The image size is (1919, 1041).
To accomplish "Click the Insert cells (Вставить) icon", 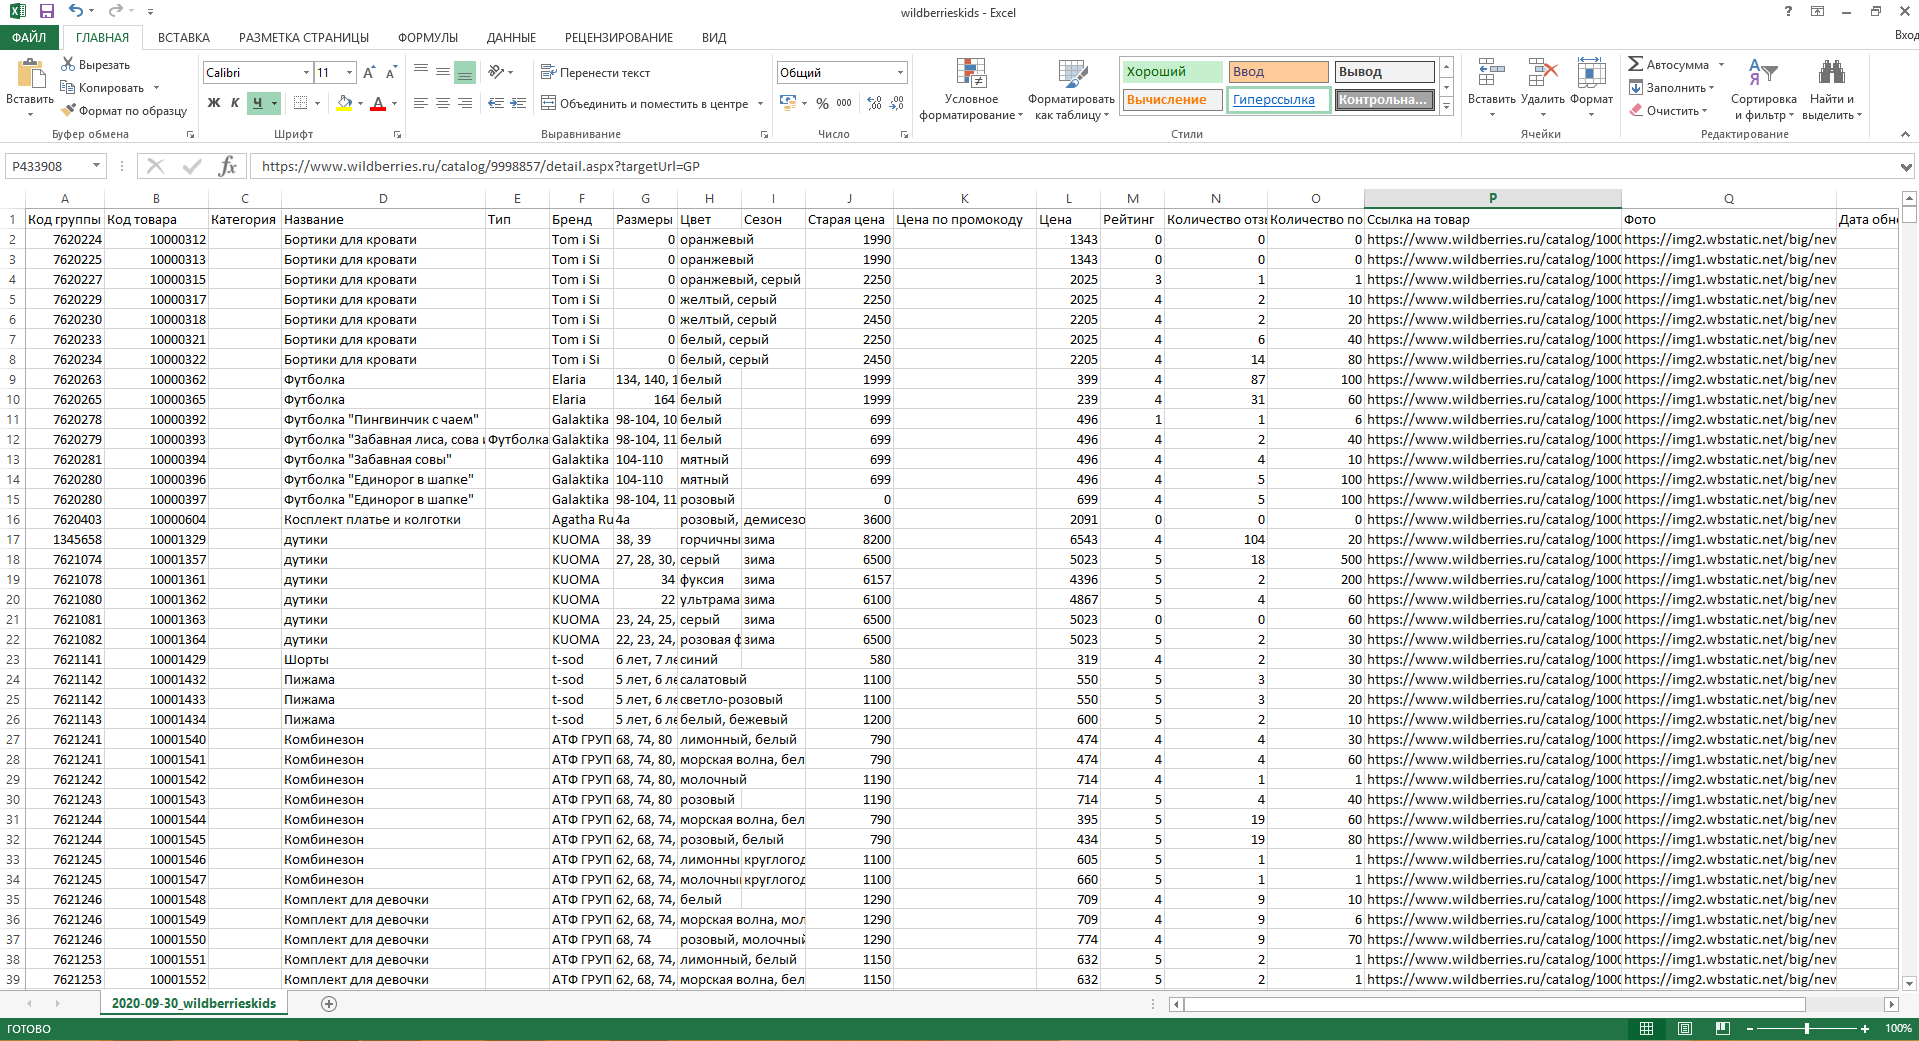I will pos(1491,73).
